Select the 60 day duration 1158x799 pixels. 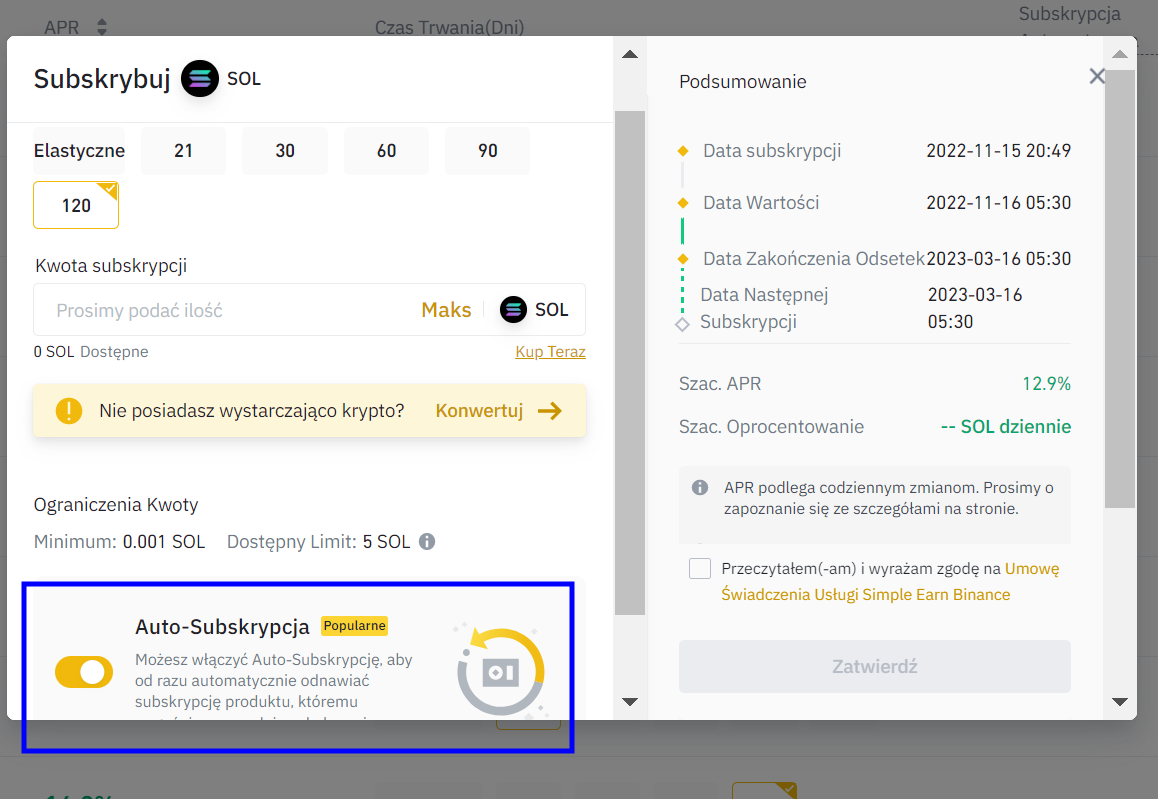pyautogui.click(x=386, y=151)
